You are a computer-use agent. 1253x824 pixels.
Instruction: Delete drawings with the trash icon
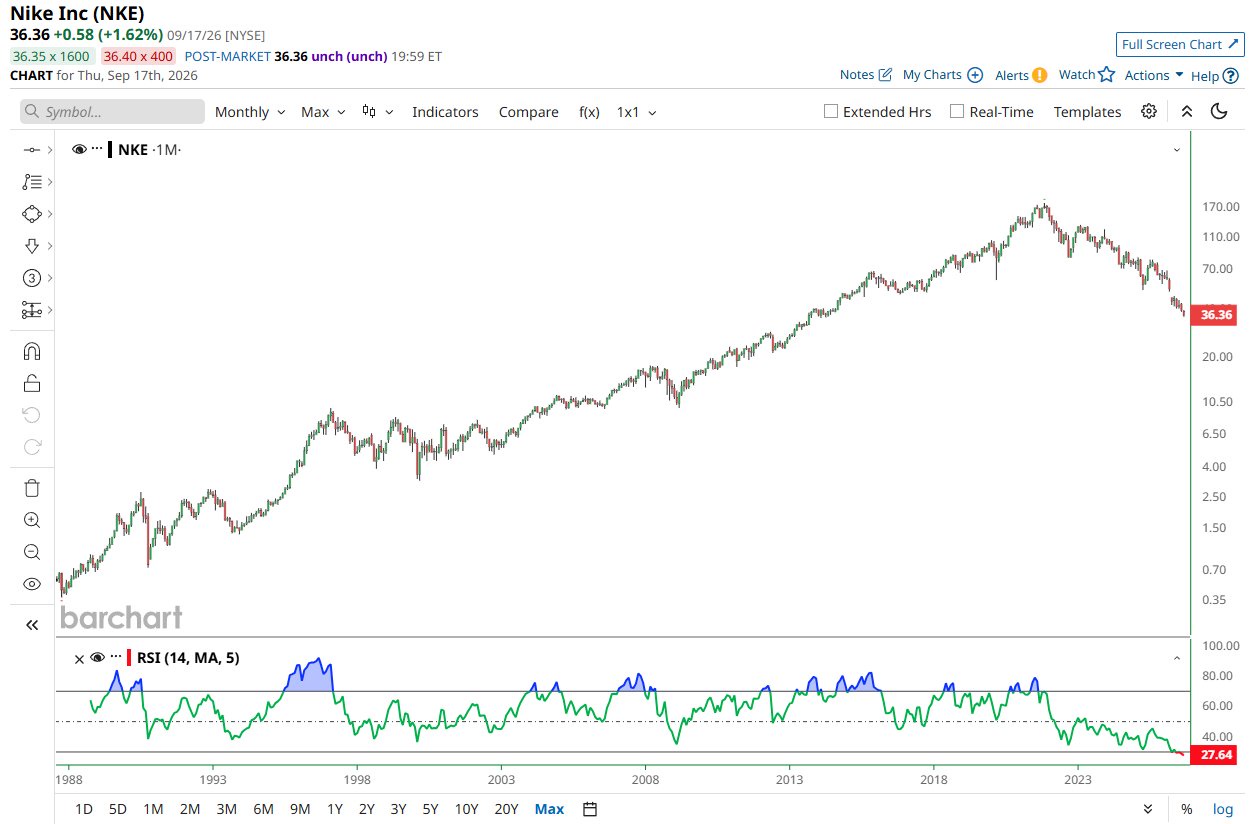31,488
